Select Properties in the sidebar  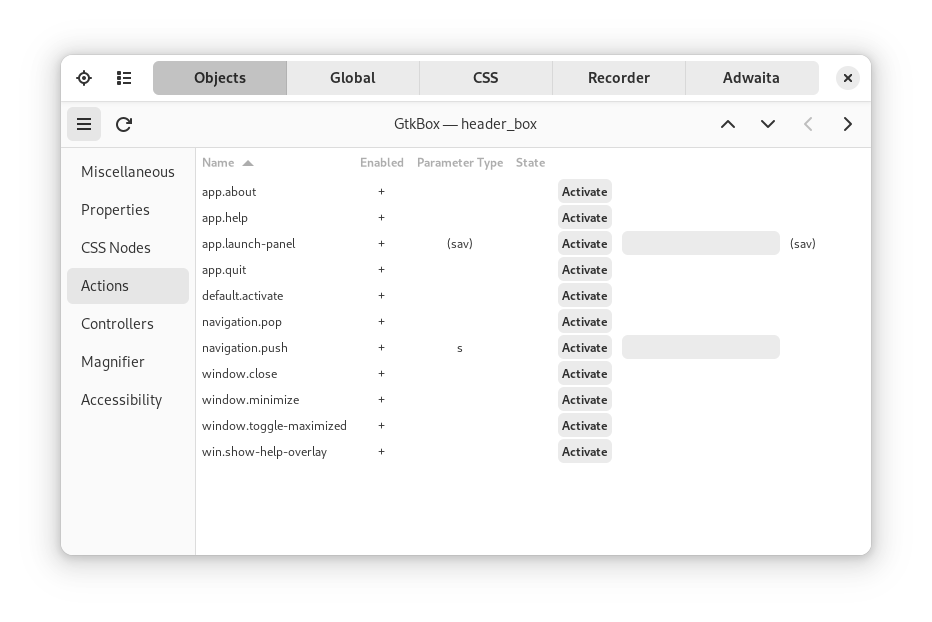point(116,210)
